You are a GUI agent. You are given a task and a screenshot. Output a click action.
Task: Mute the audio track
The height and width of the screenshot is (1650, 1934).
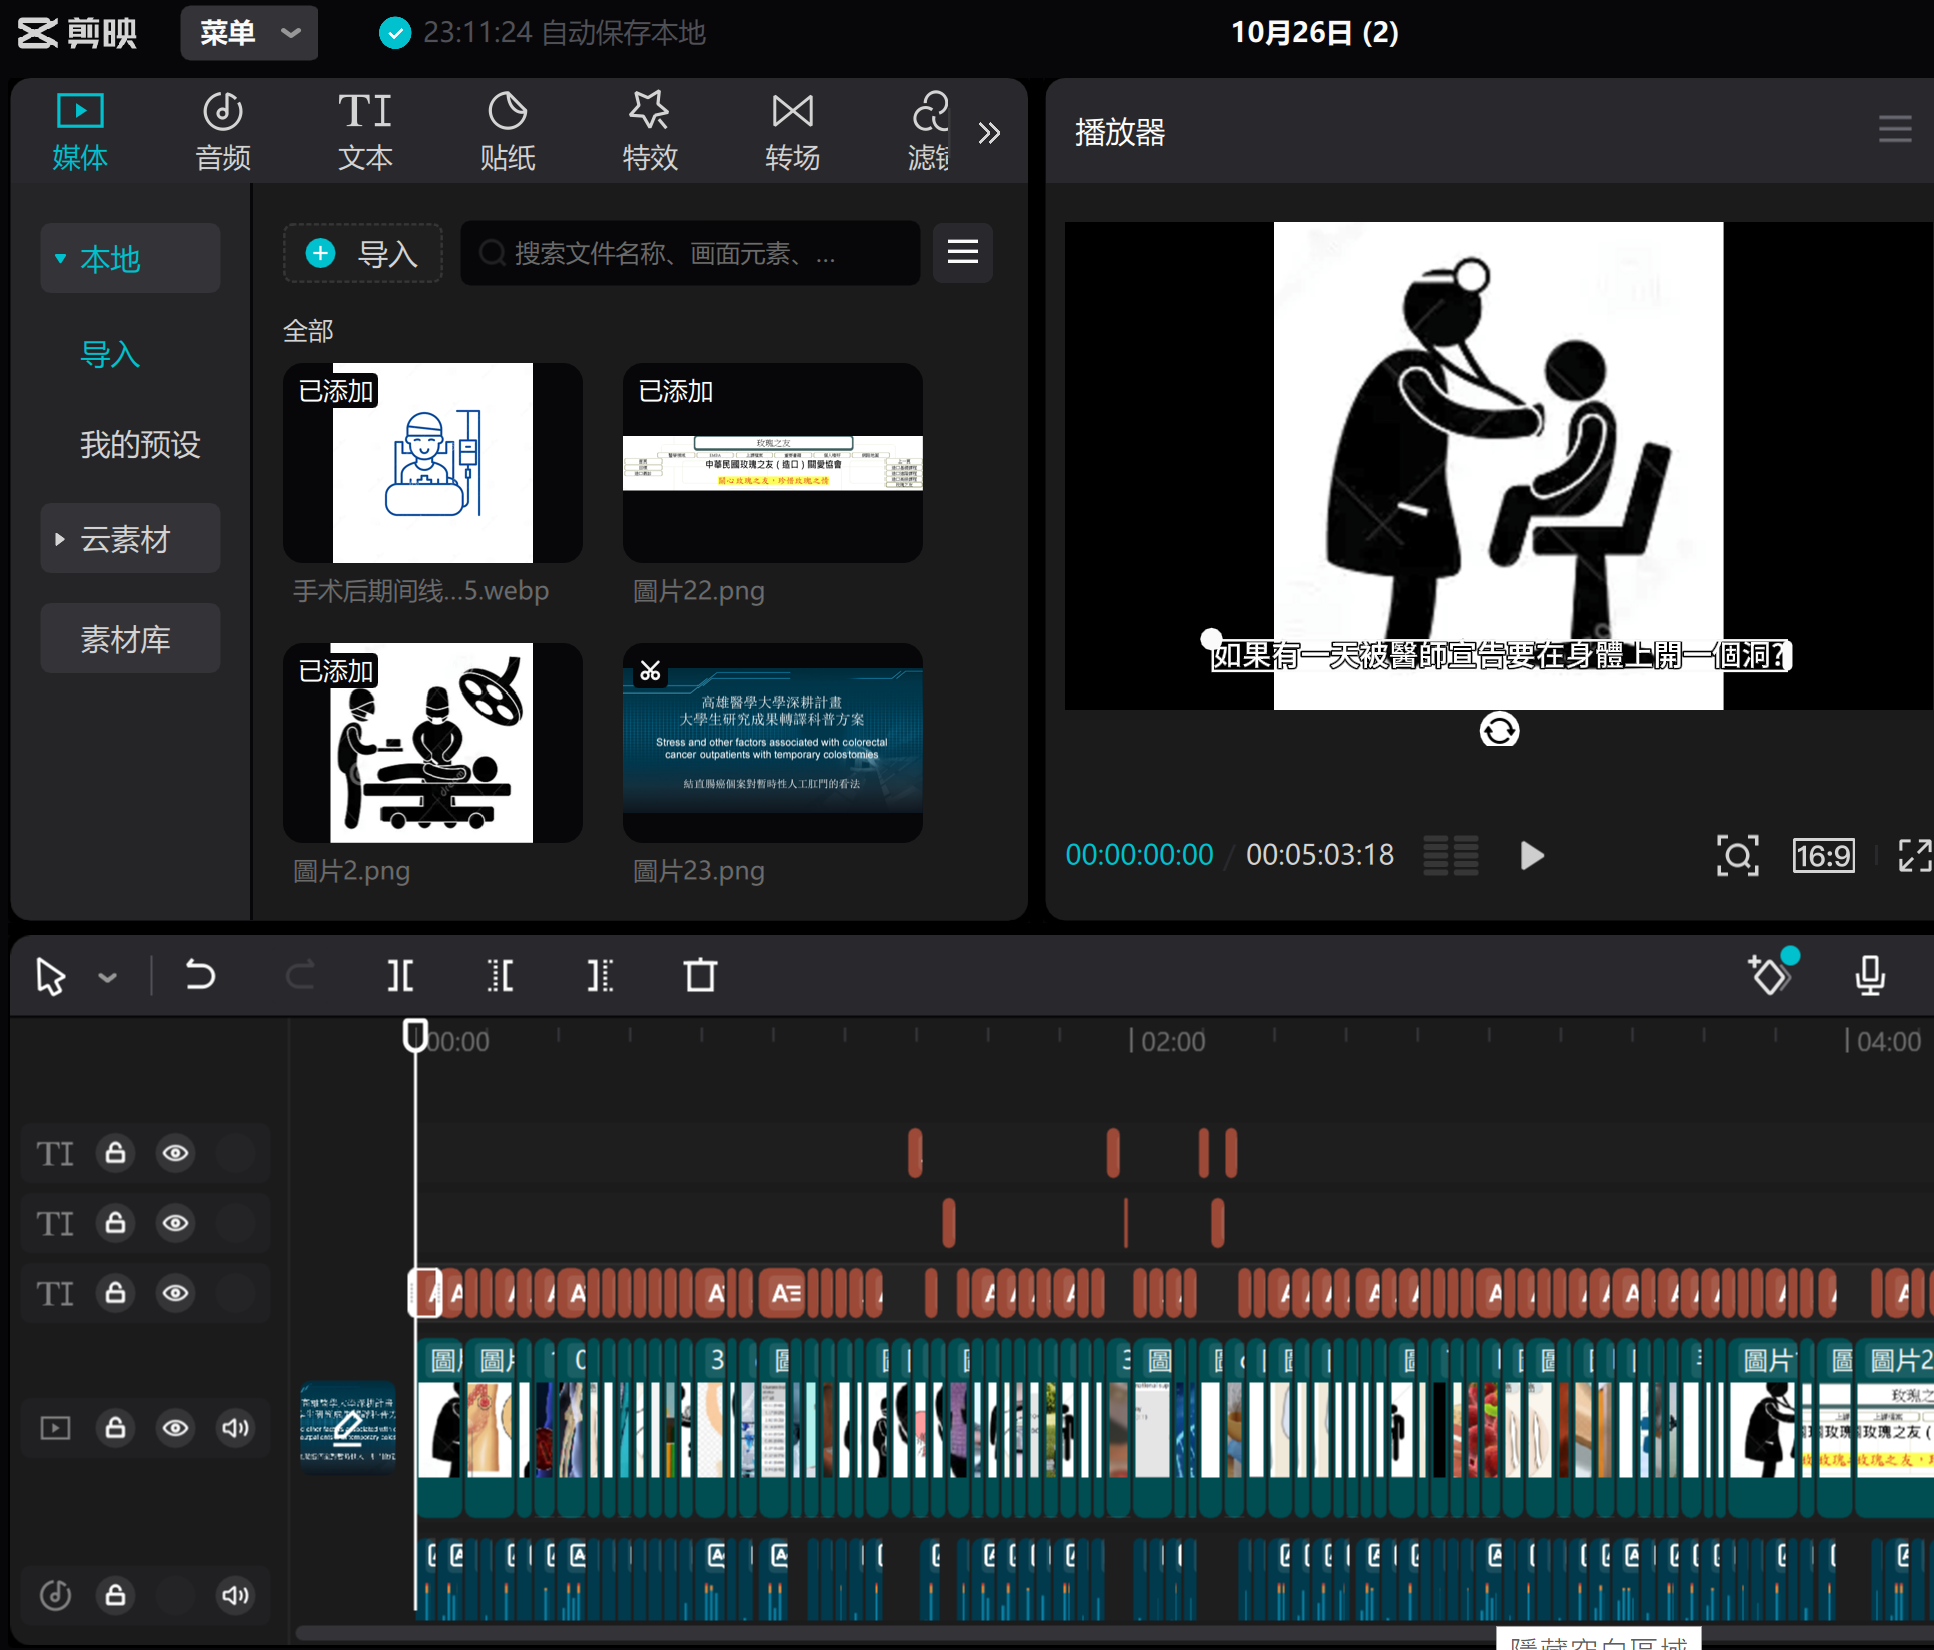tap(236, 1595)
